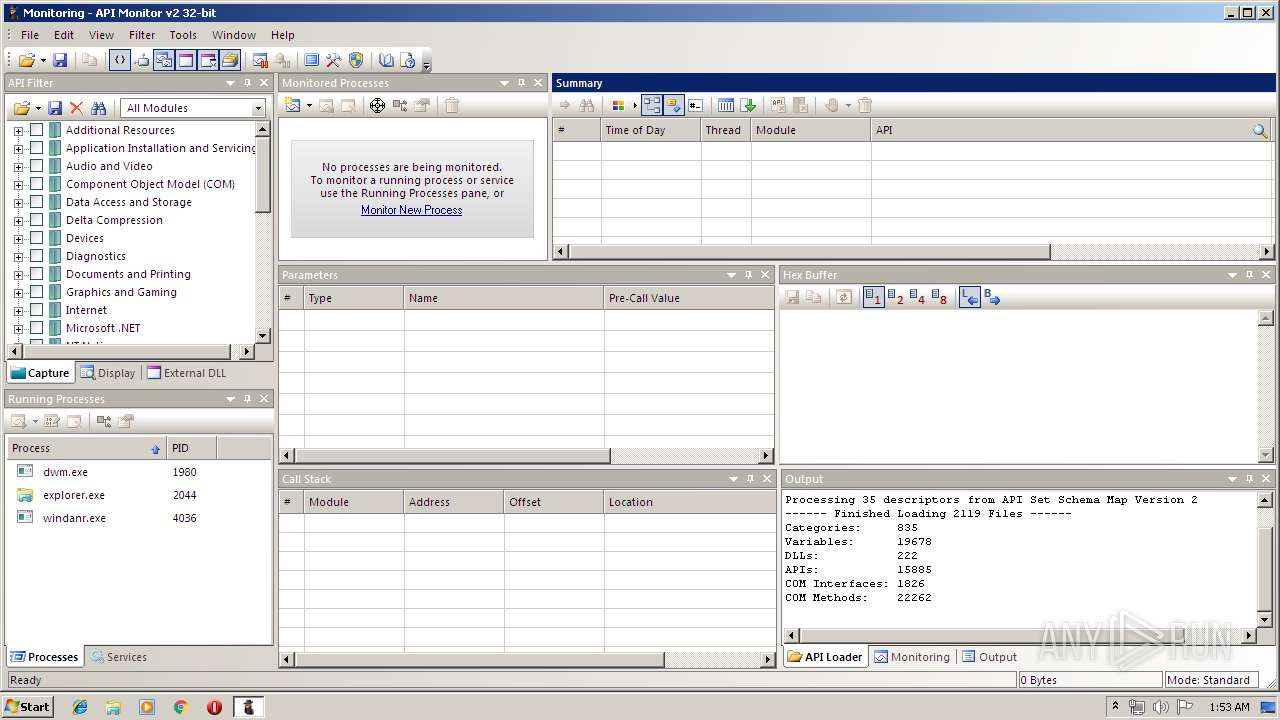Screen dimensions: 1280x720
Task: Expand the Microsoft .NET tree node
Action: click(x=18, y=328)
